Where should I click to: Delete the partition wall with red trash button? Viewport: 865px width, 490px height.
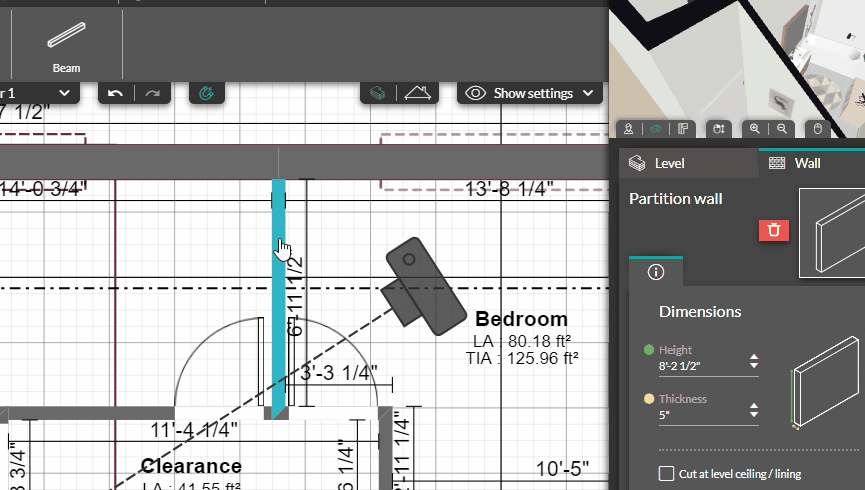[x=773, y=230]
